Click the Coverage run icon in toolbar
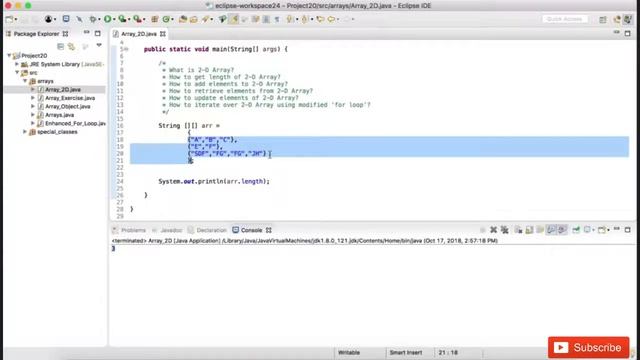This screenshot has height=360, width=640. (x=122, y=19)
